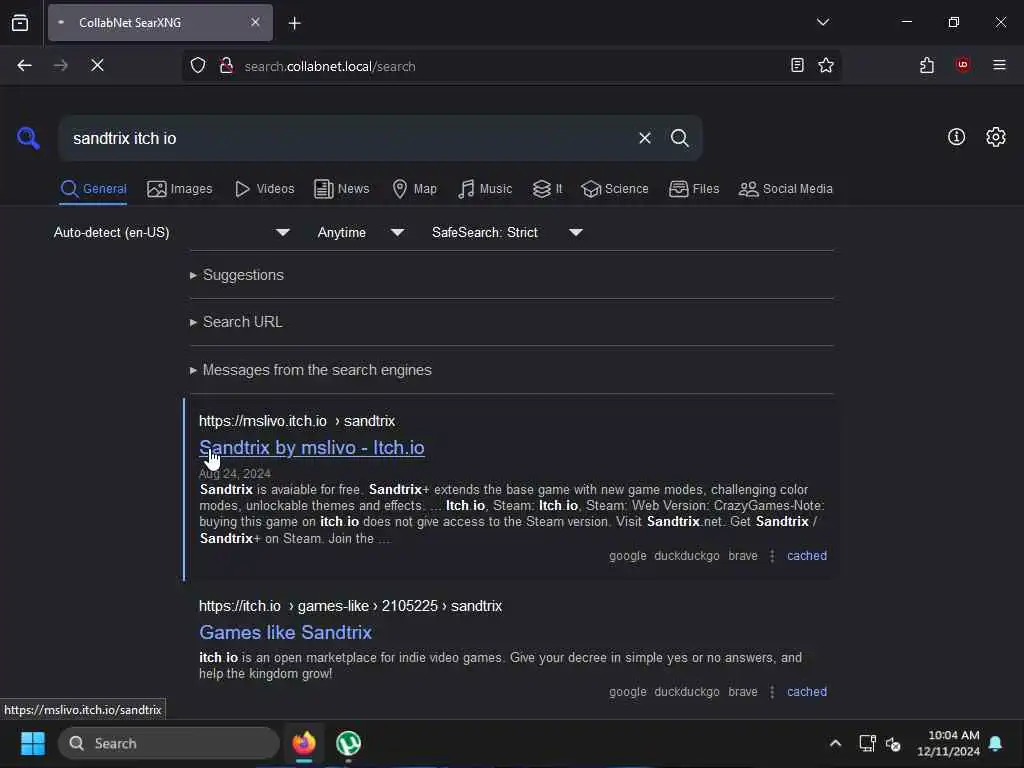Image resolution: width=1024 pixels, height=768 pixels.
Task: Launch Firefox from the taskbar
Action: [304, 743]
